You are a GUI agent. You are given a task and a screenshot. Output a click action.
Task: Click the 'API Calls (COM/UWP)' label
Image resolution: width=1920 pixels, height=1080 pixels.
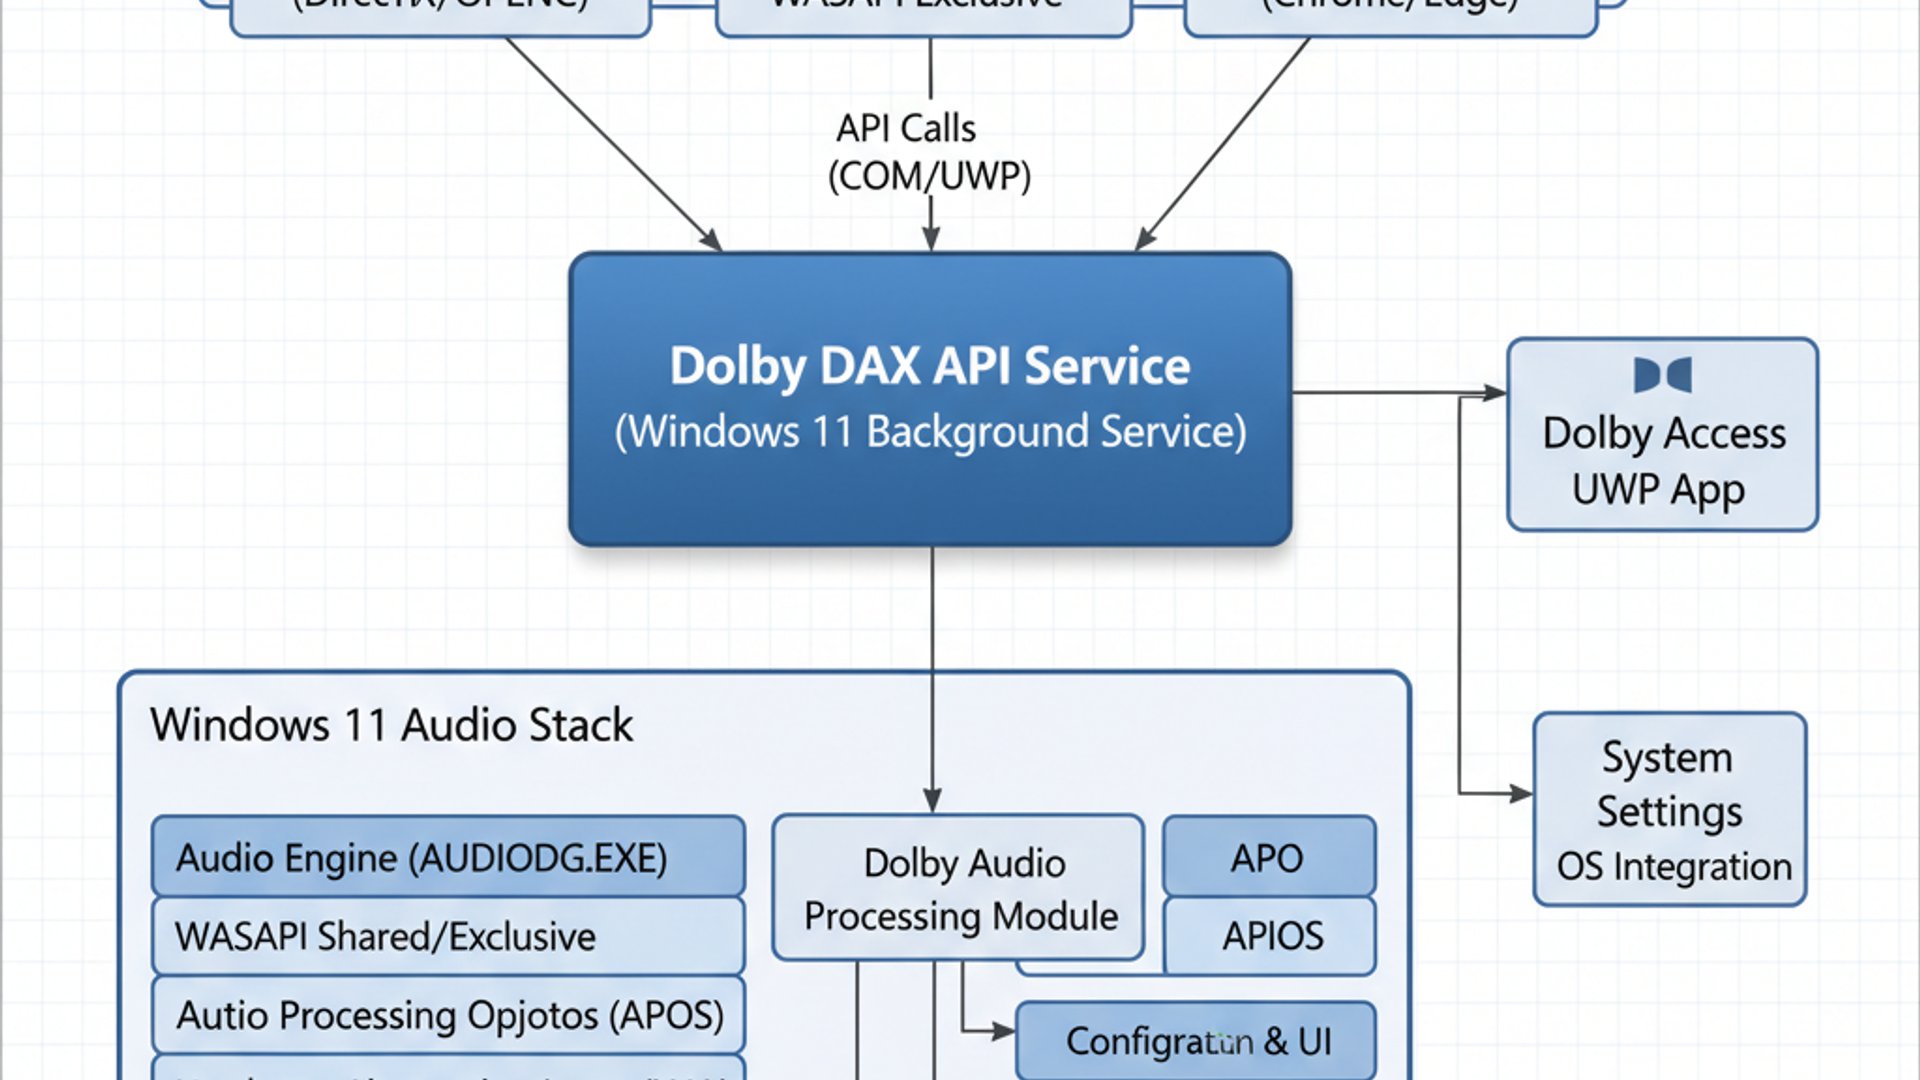click(x=929, y=152)
